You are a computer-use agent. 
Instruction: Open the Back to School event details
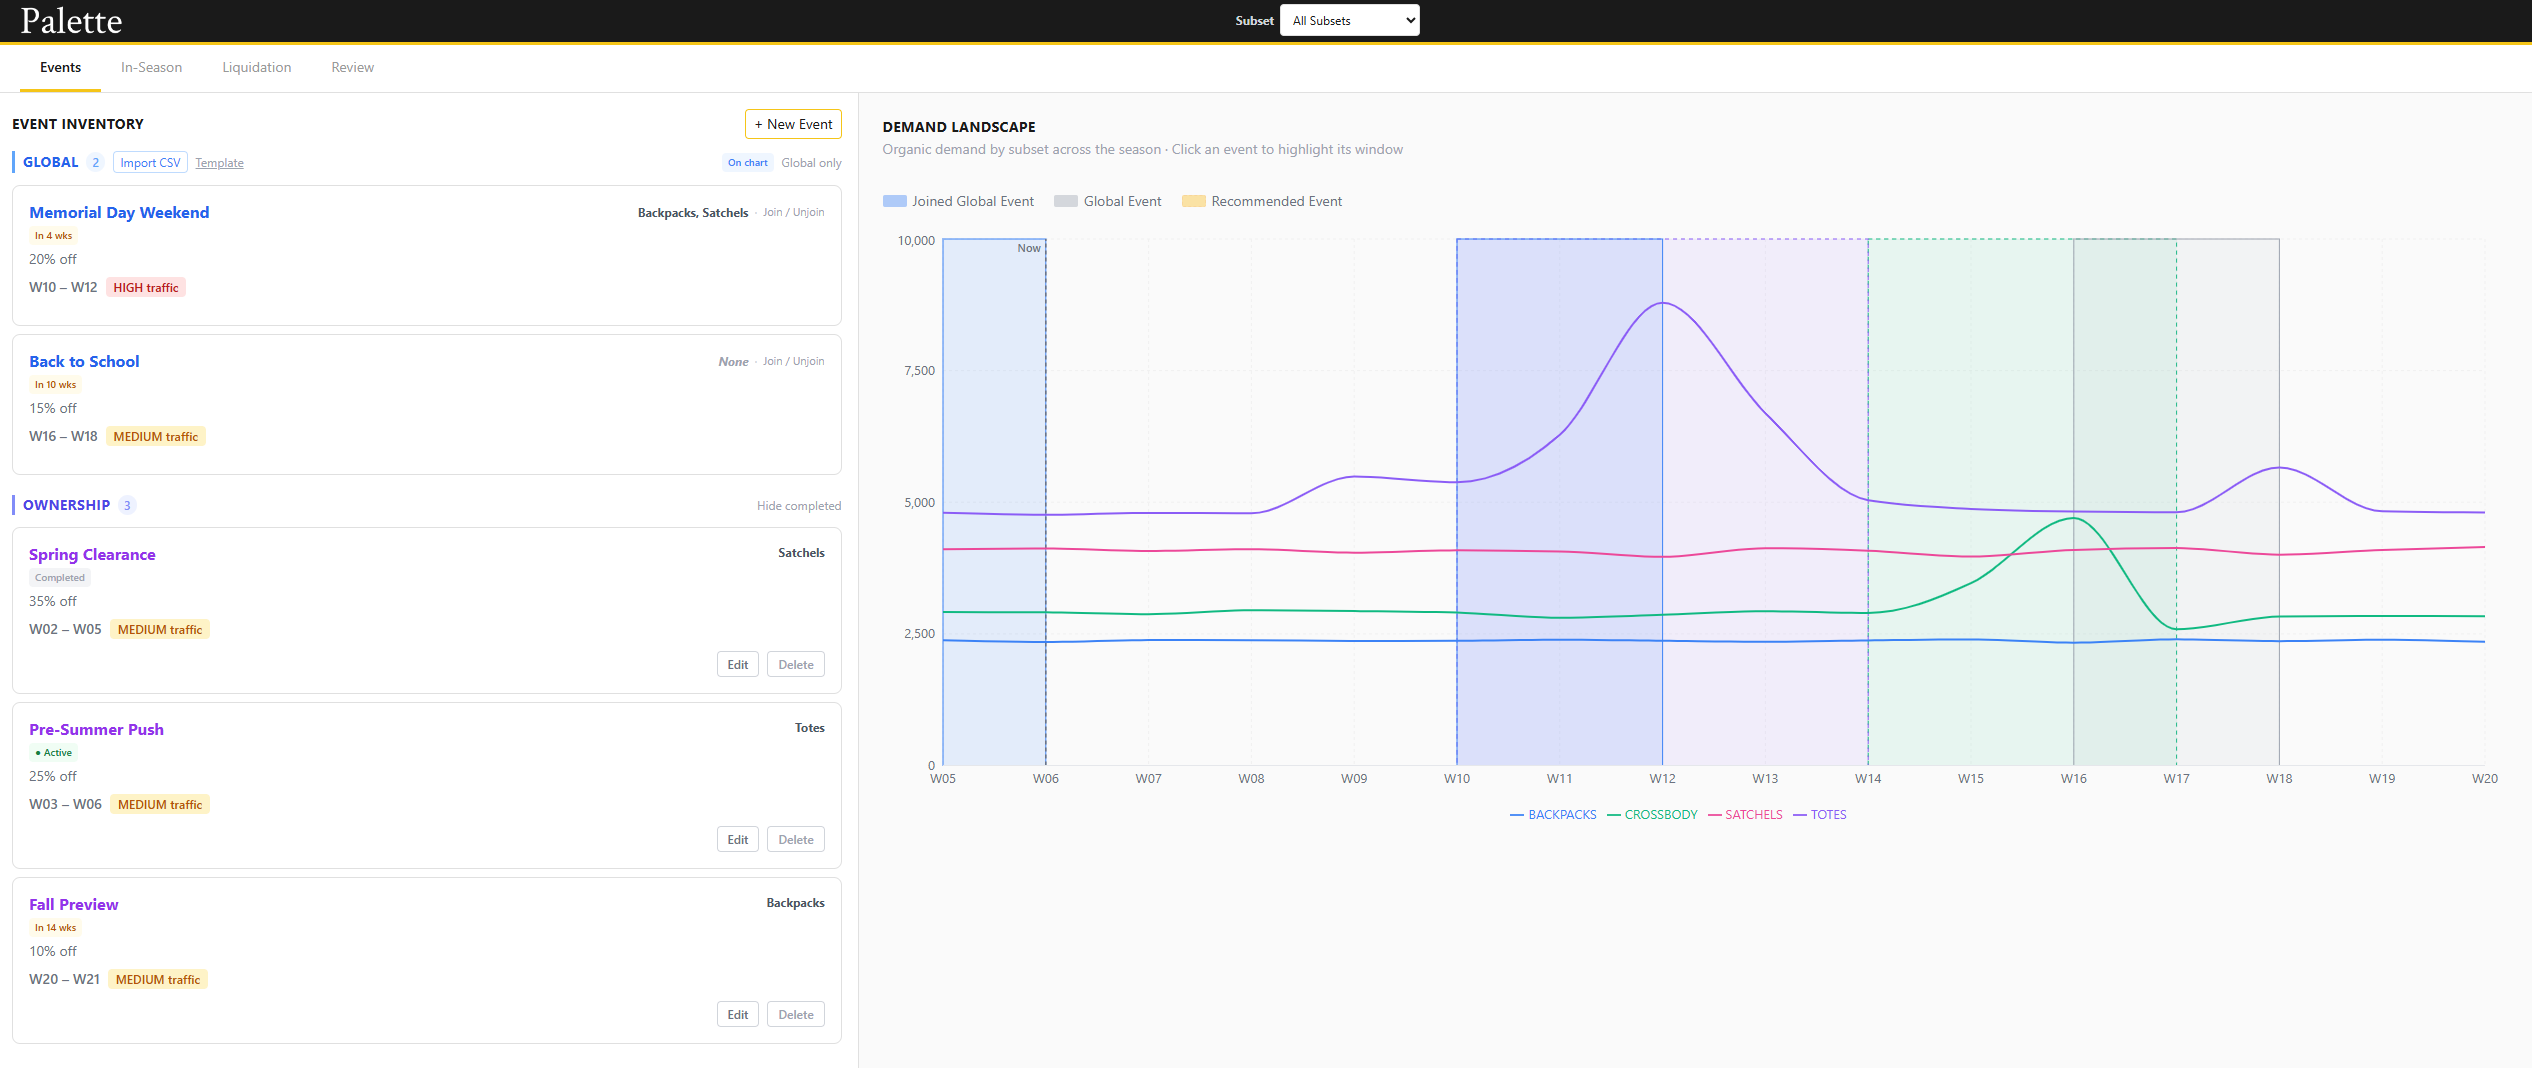tap(84, 361)
